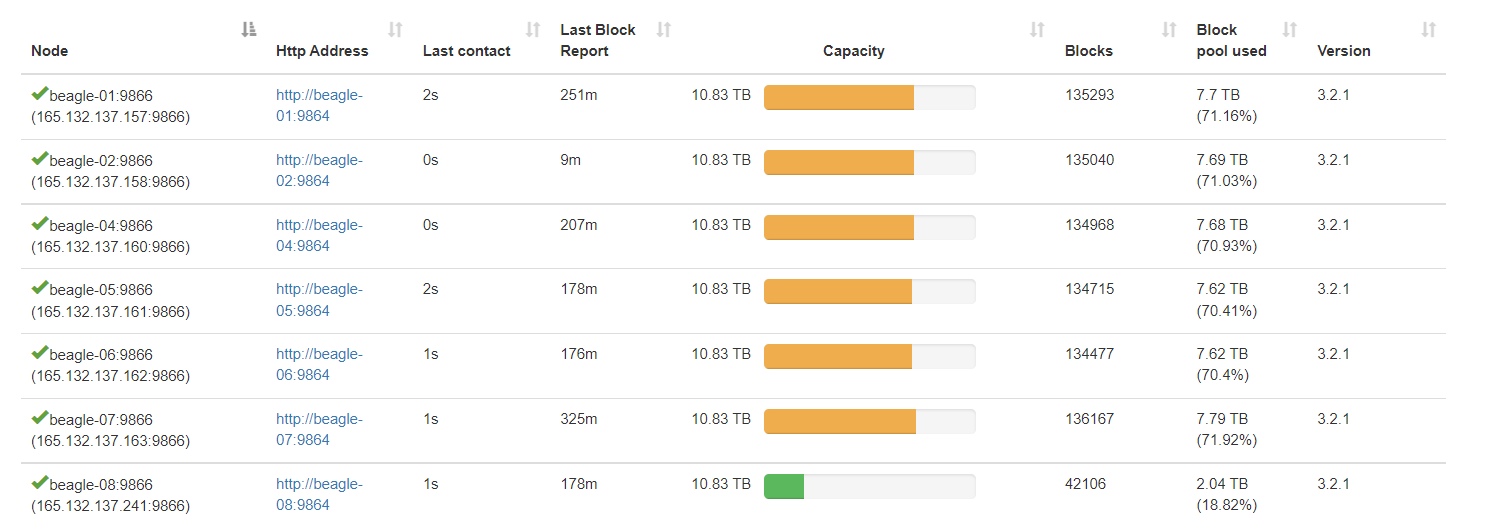Sort table by Node column icon
The image size is (1509, 523).
click(x=249, y=30)
